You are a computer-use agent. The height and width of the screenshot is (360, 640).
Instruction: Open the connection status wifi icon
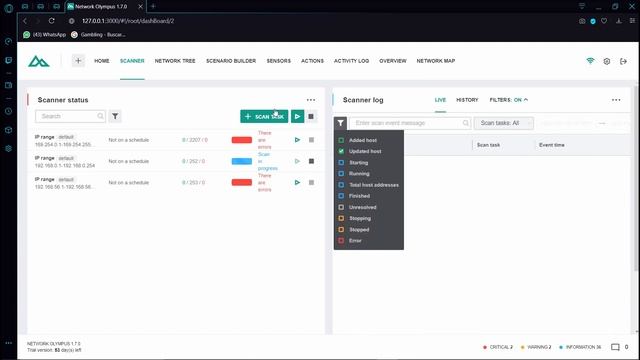590,61
